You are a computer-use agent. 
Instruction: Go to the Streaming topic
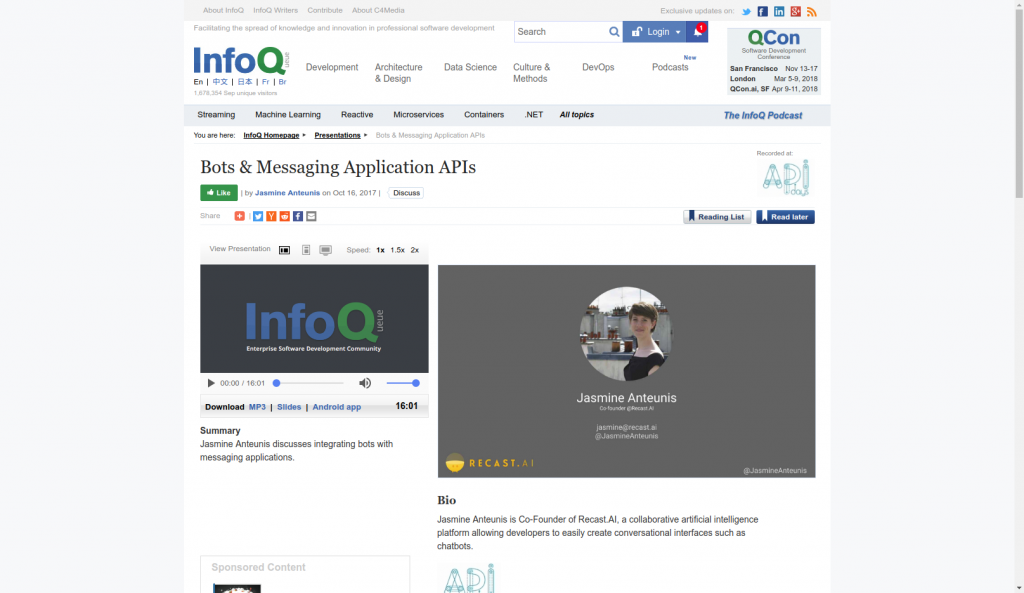tap(216, 115)
